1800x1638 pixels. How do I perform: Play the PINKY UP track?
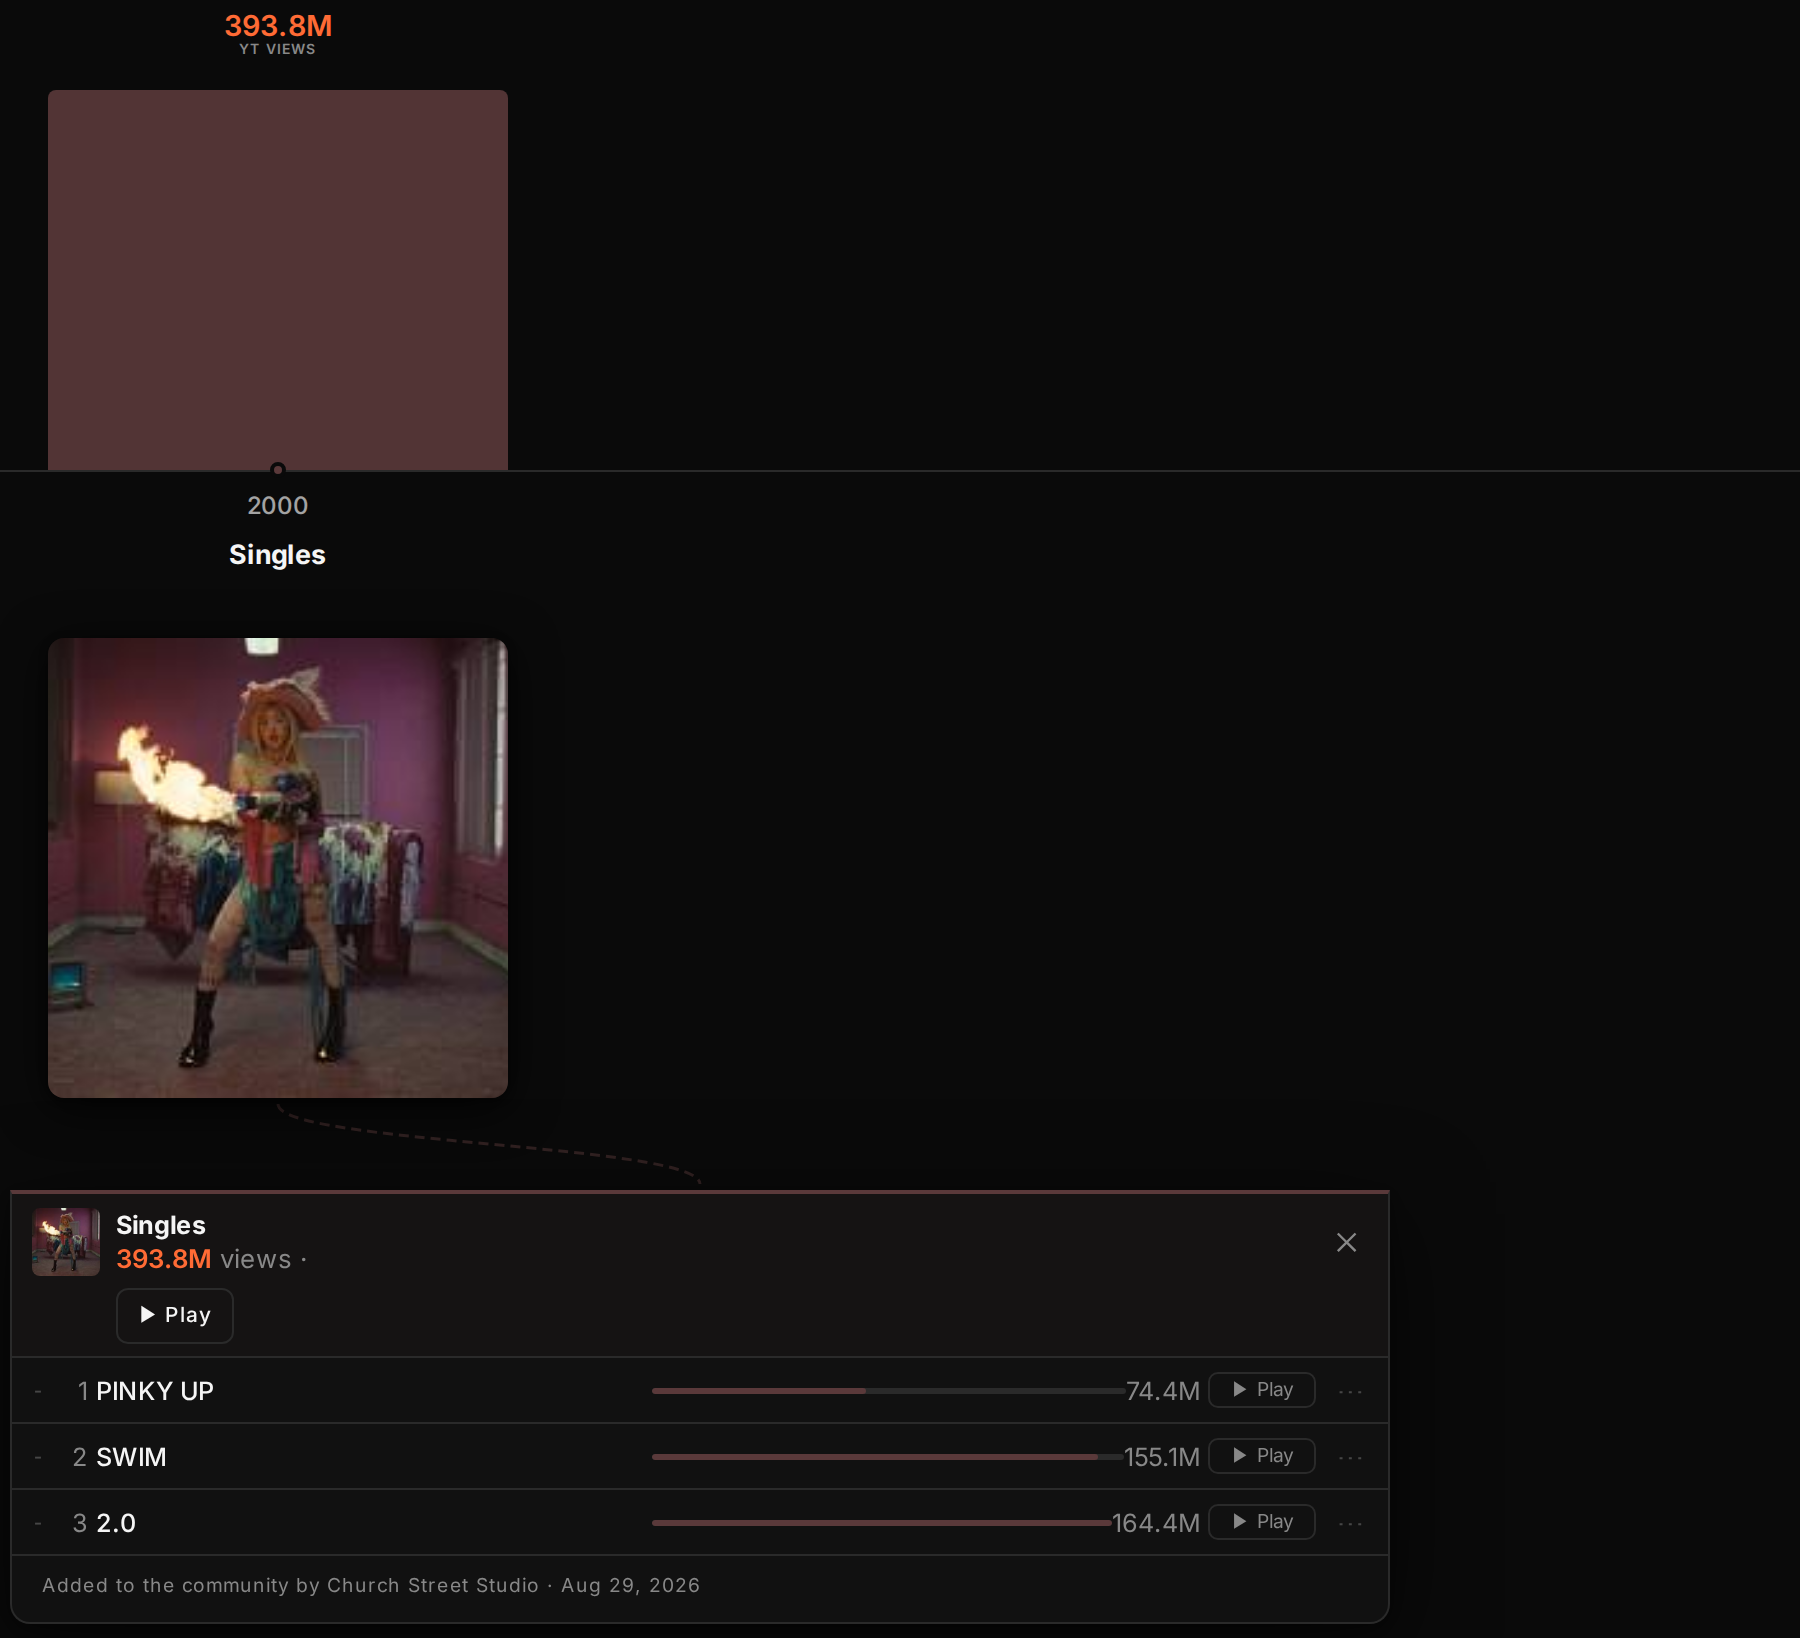click(x=1262, y=1390)
